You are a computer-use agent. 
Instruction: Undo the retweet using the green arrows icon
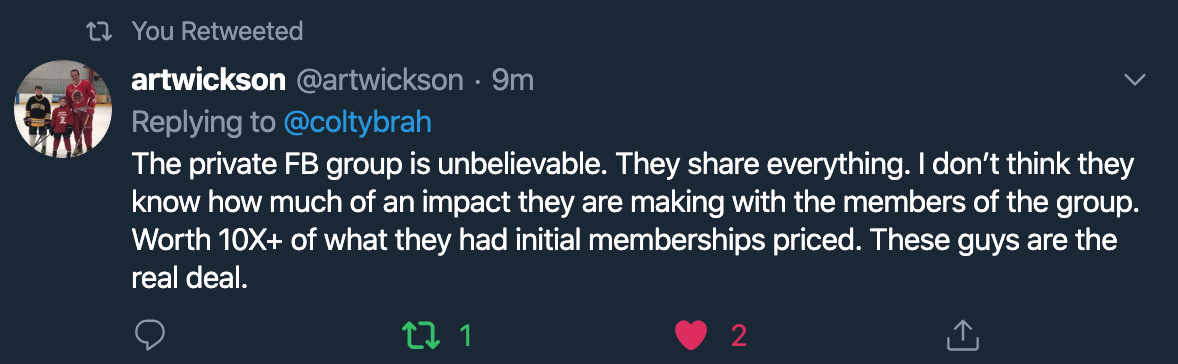click(422, 335)
